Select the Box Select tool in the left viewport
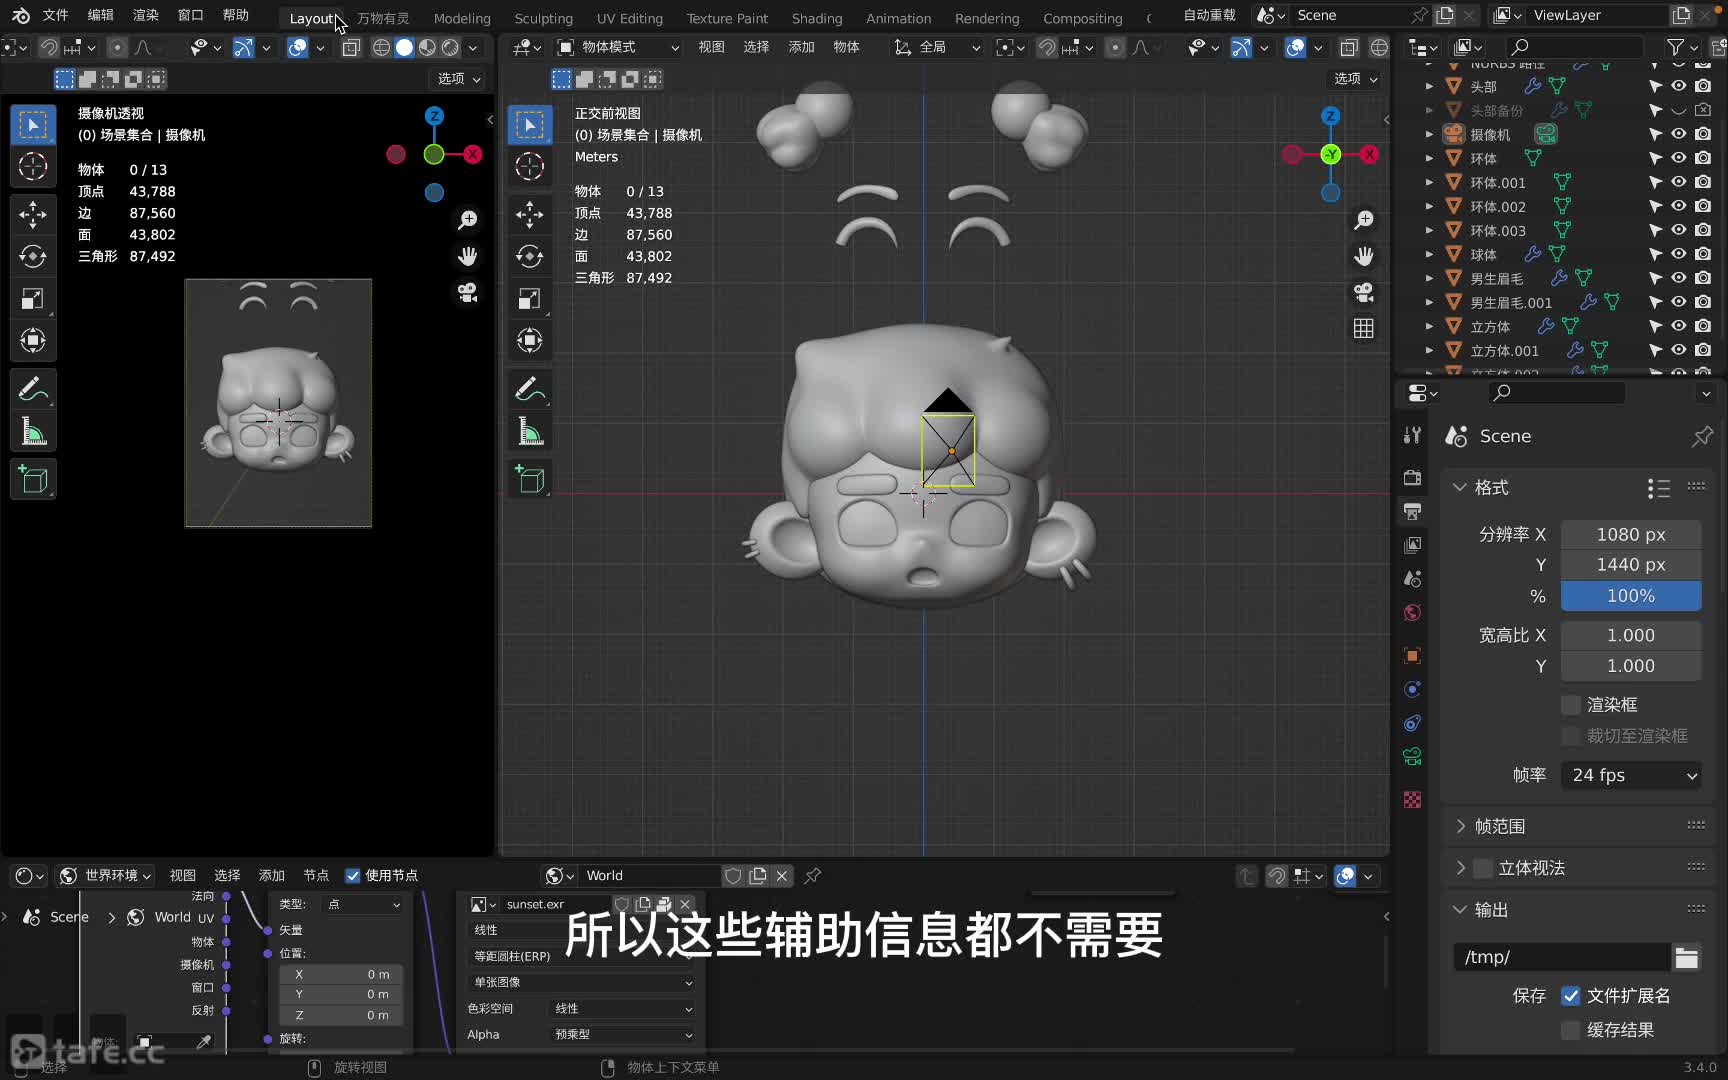 (33, 125)
